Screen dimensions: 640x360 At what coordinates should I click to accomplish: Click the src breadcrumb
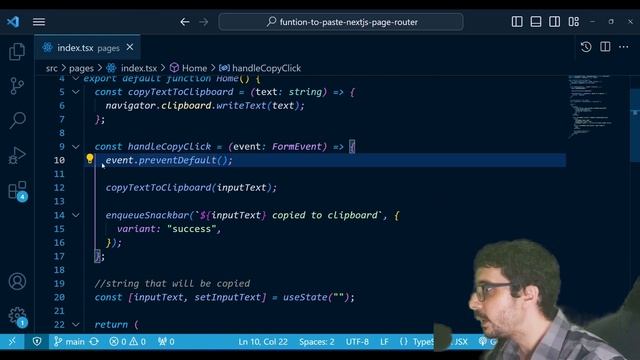pos(52,68)
